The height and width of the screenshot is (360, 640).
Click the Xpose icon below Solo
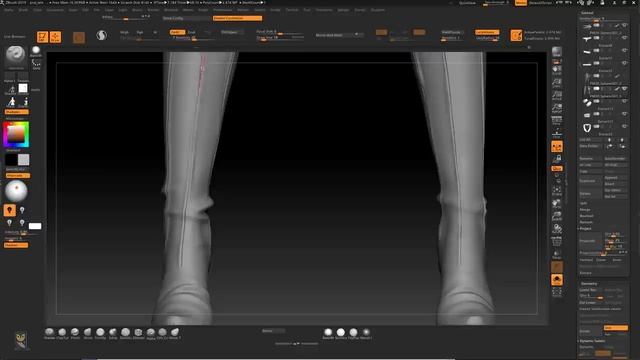(x=557, y=292)
